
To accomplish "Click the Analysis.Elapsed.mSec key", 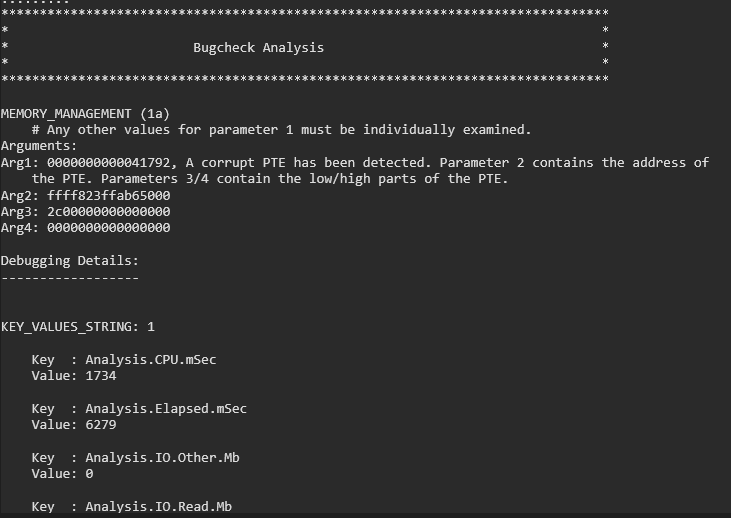I will pos(166,408).
